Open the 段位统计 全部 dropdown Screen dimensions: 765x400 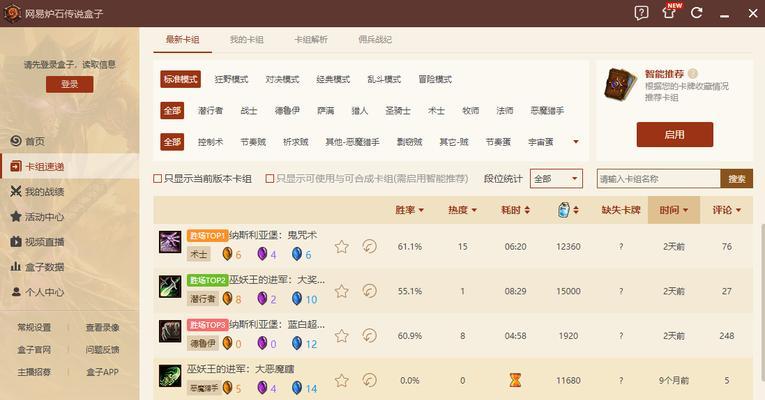point(556,179)
